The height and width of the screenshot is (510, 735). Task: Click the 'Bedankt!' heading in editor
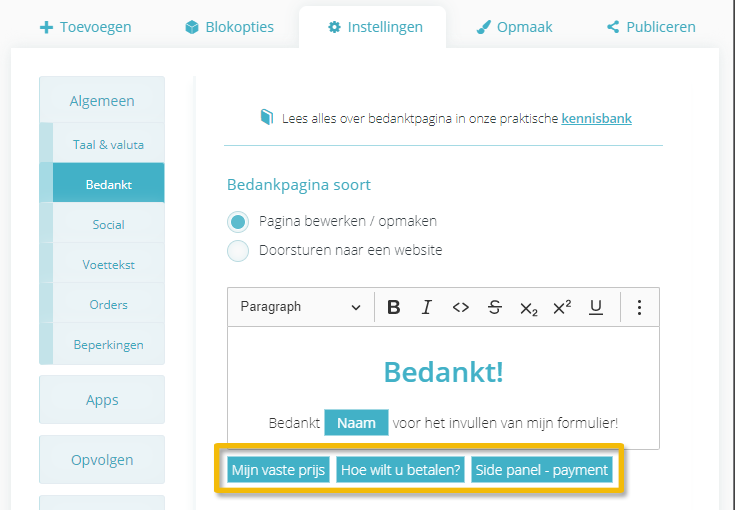coord(443,372)
